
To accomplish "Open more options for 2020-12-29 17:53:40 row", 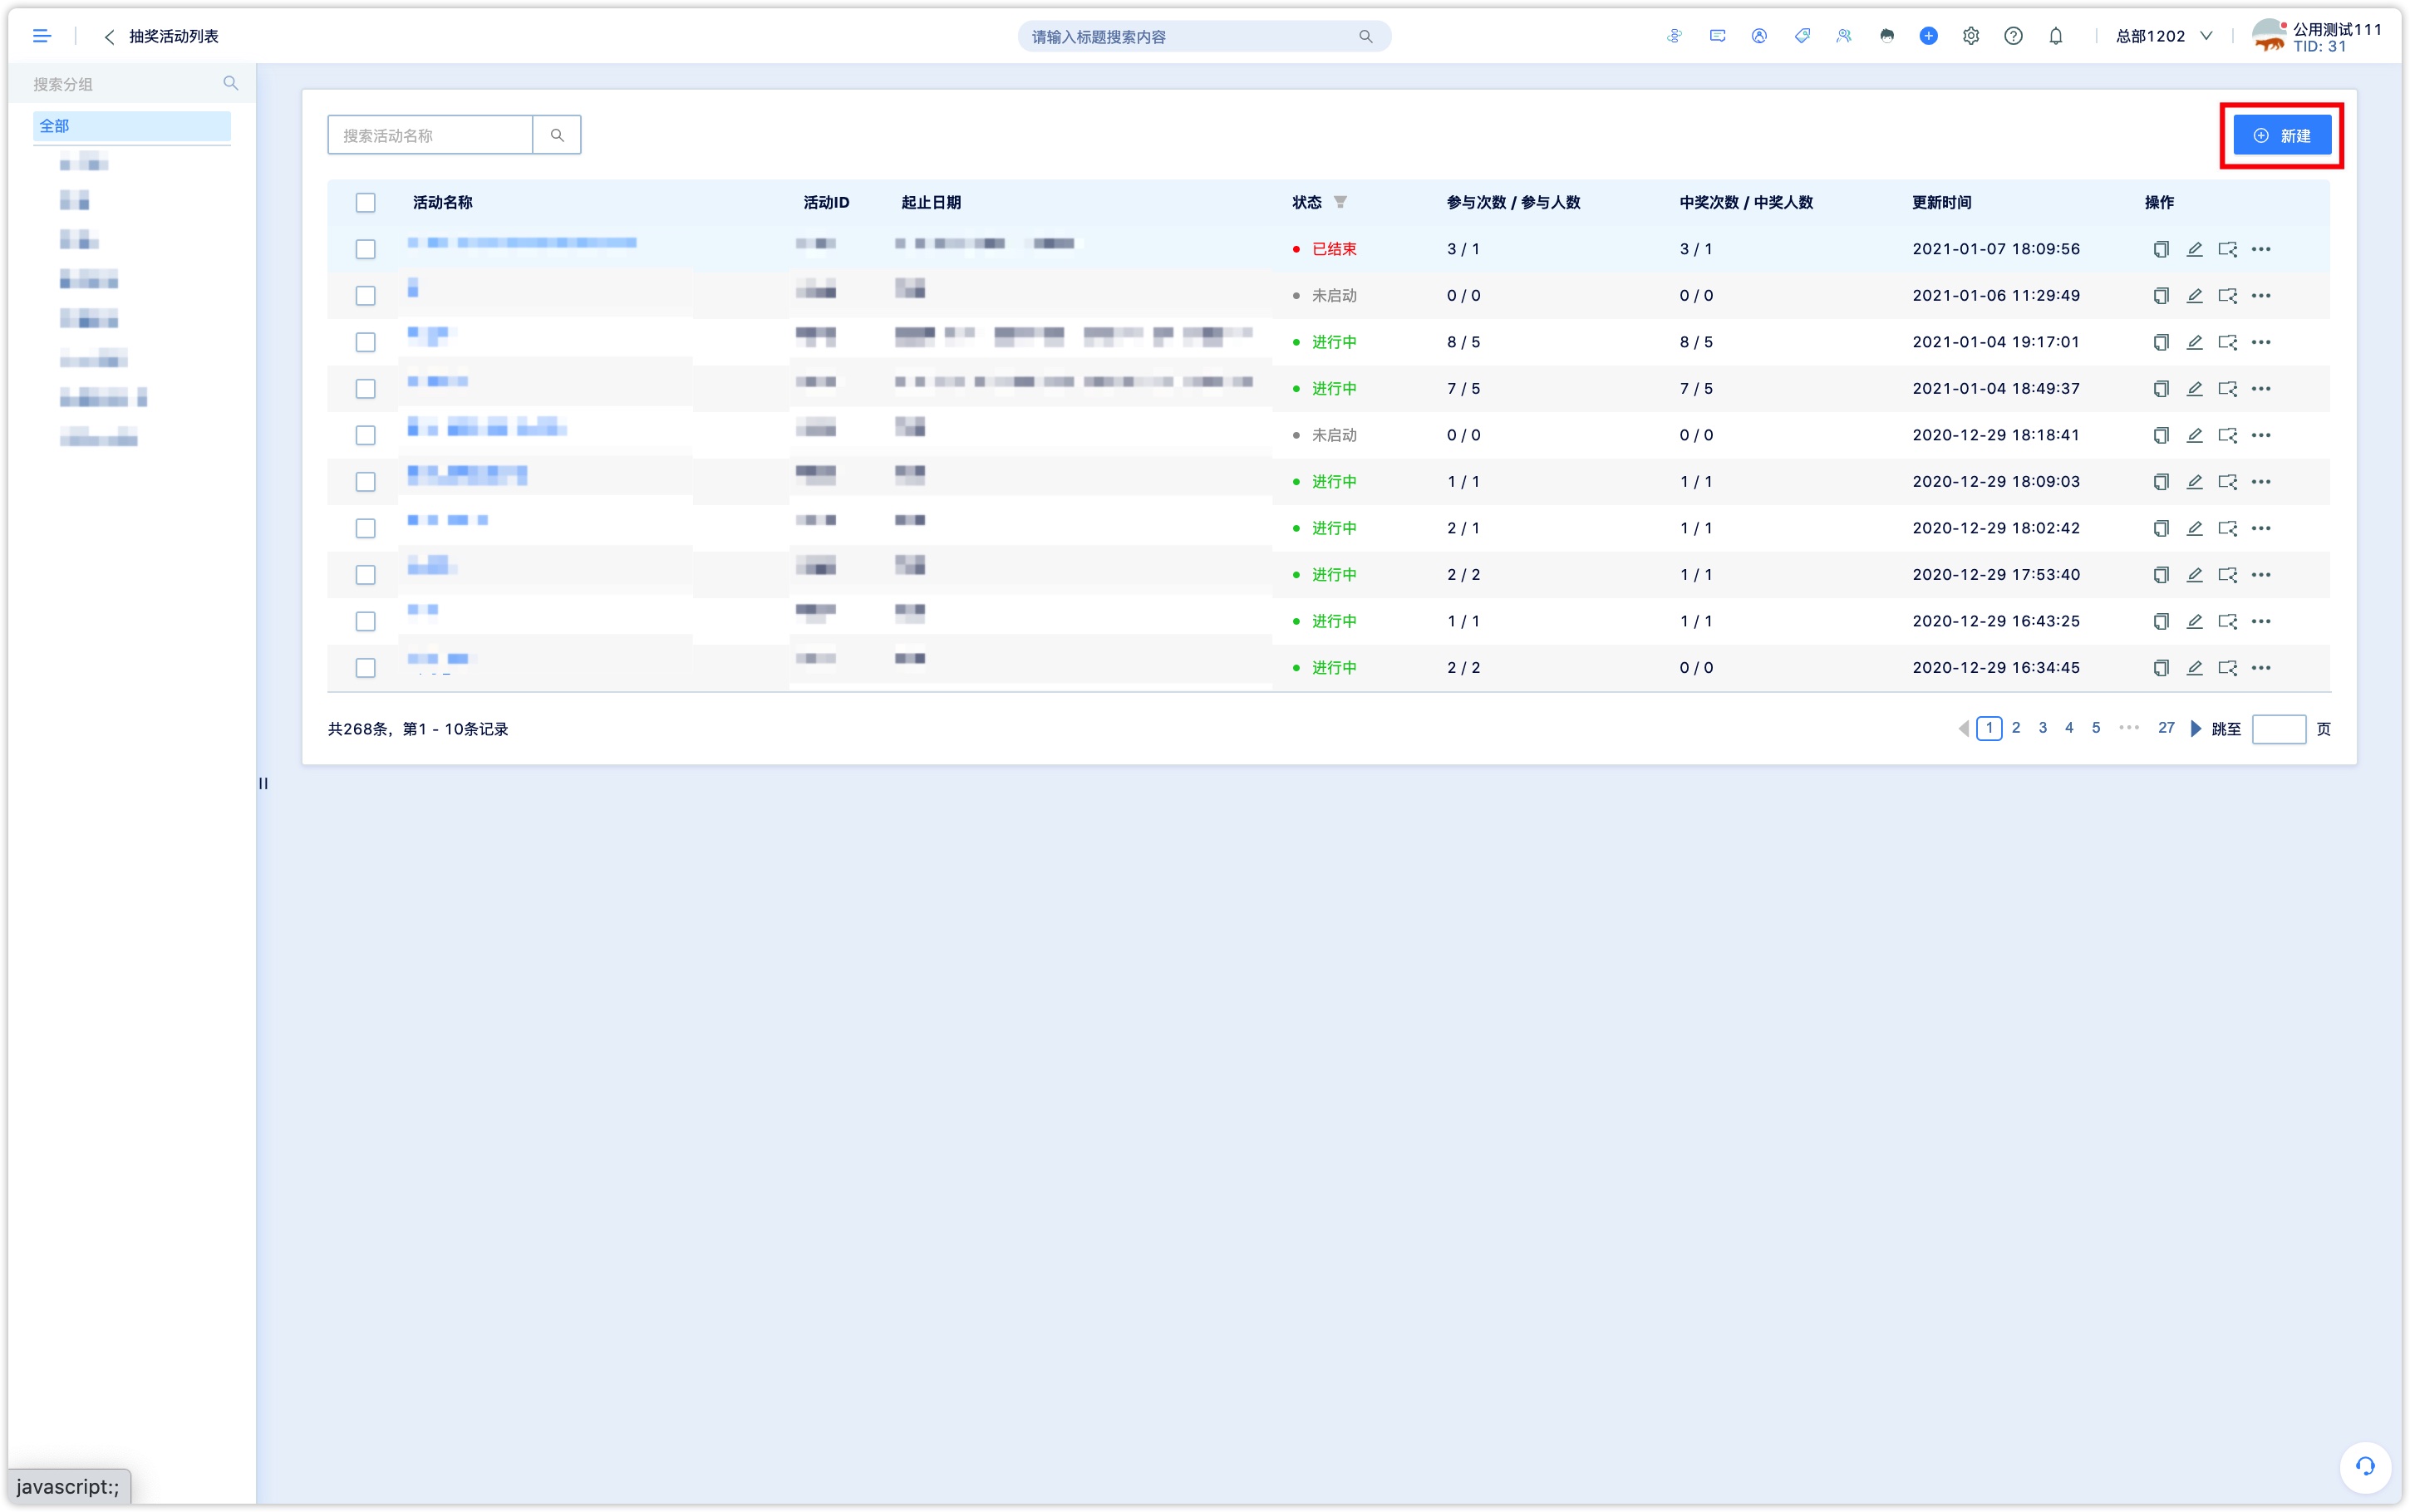I will point(2261,574).
